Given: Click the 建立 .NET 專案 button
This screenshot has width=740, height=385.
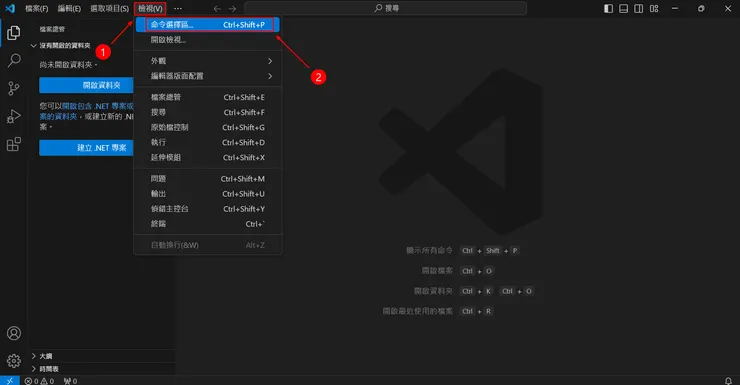Looking at the screenshot, I should point(86,148).
